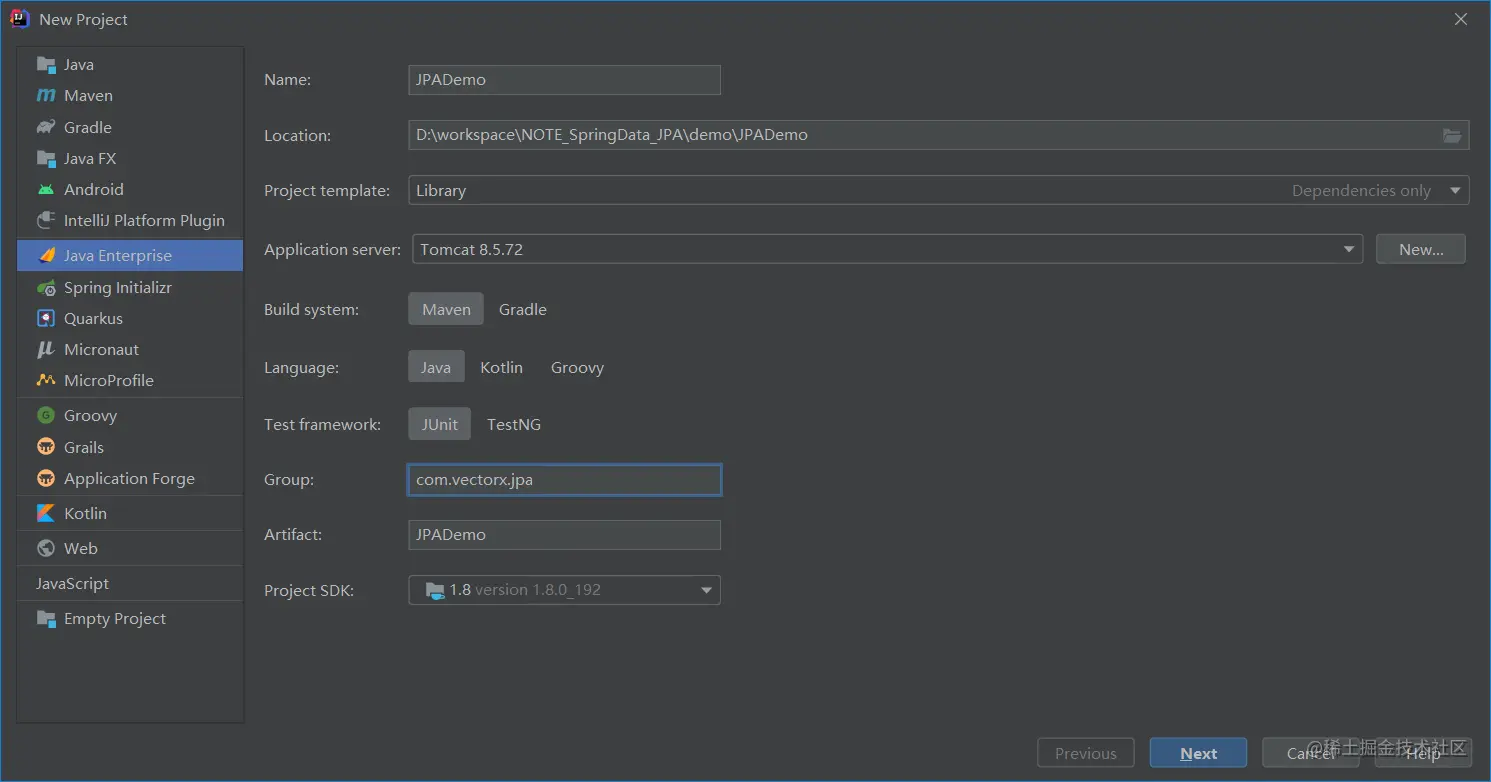Click the Groovy green icon

tap(46, 415)
